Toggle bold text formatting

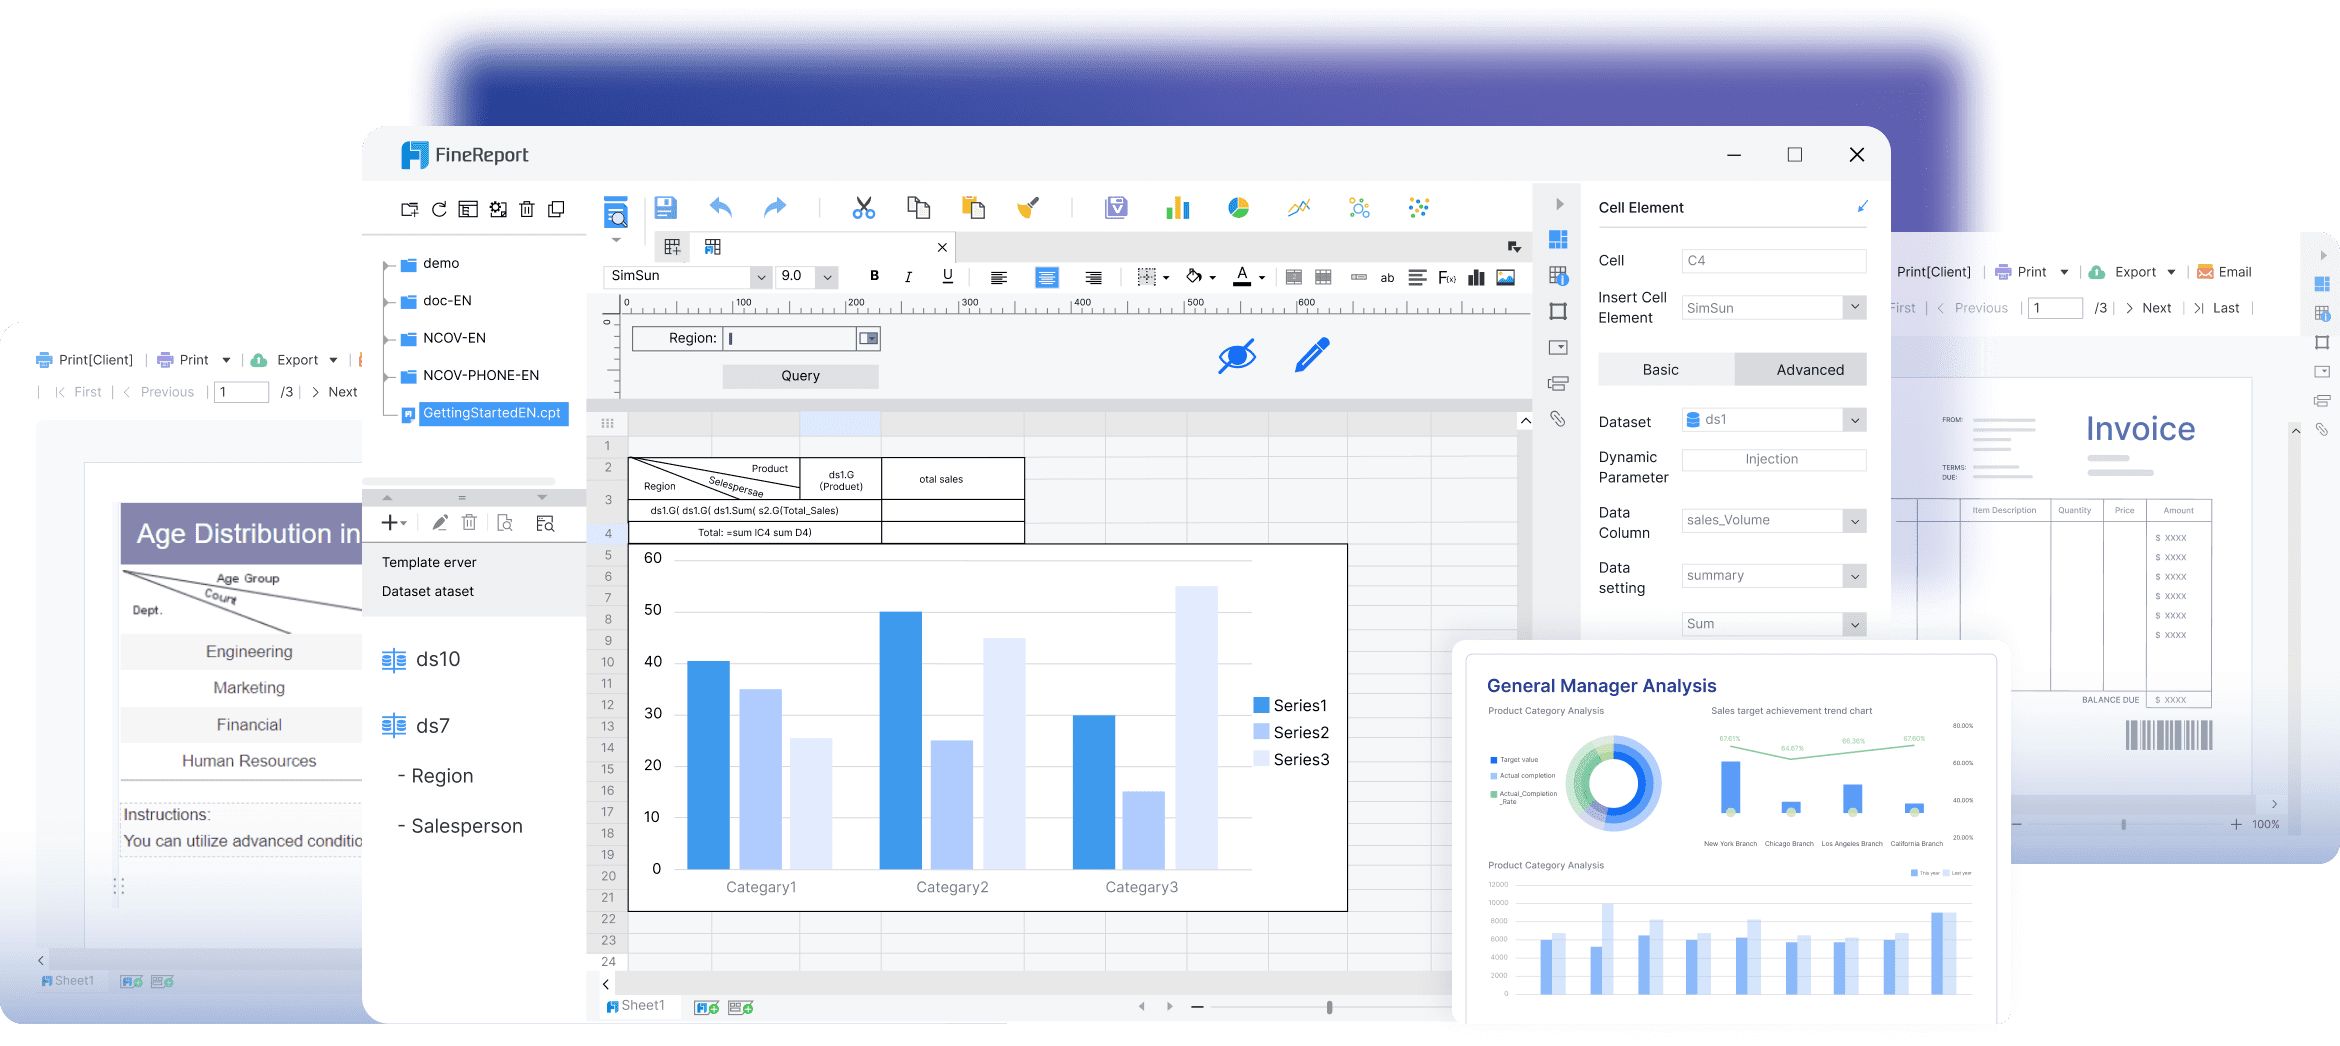pyautogui.click(x=874, y=277)
